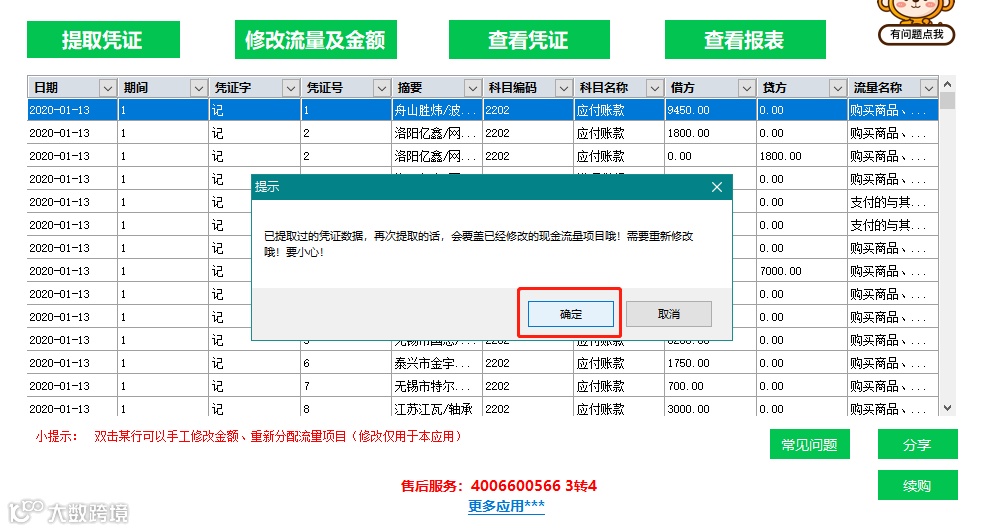Click the table scrollbar up arrow
This screenshot has height=531, width=981.
(x=948, y=84)
